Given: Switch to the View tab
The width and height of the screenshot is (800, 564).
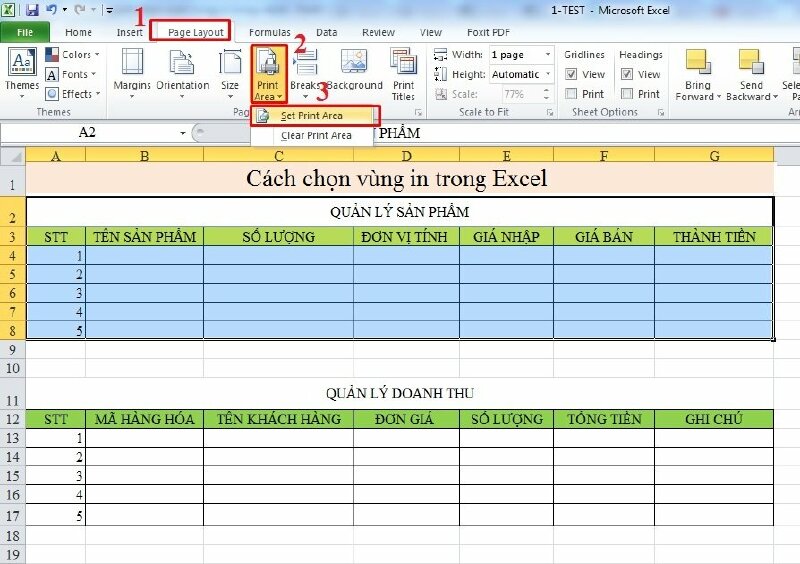Looking at the screenshot, I should coord(431,32).
